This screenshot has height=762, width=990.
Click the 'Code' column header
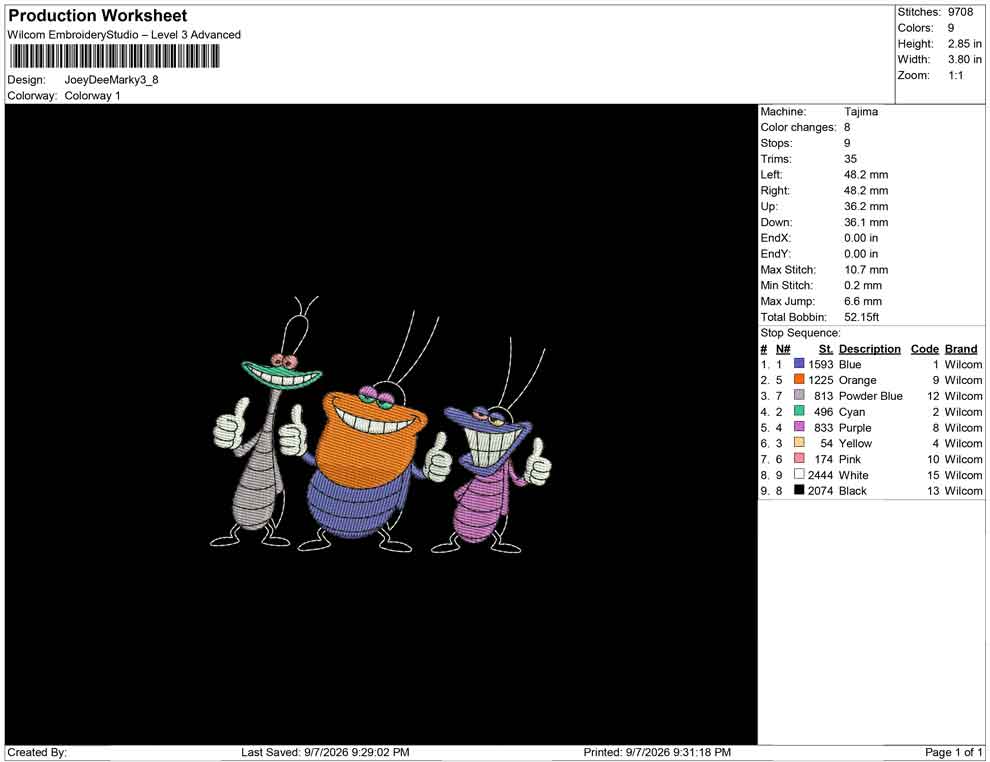(924, 348)
